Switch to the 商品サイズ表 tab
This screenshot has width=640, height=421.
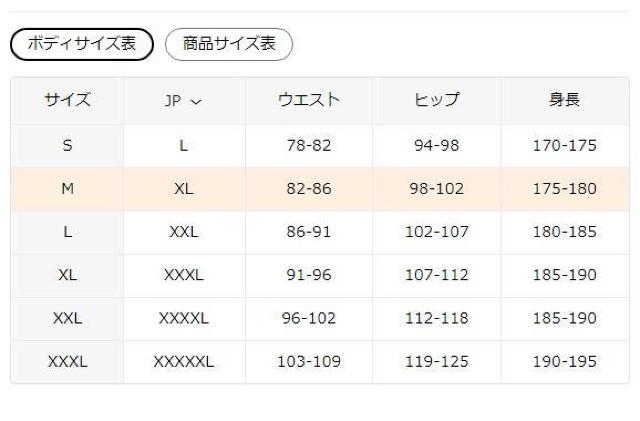(229, 44)
